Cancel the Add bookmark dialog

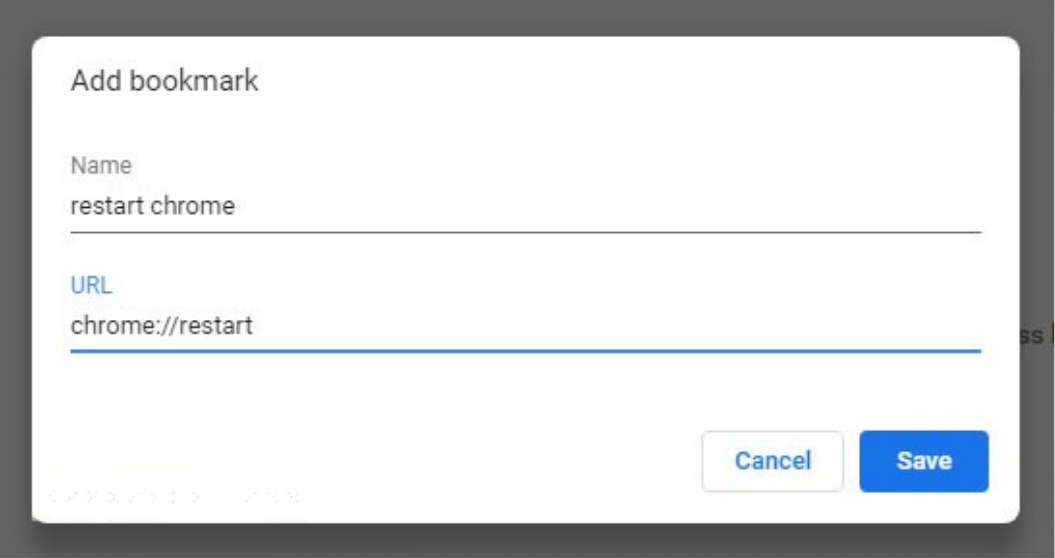(x=772, y=461)
